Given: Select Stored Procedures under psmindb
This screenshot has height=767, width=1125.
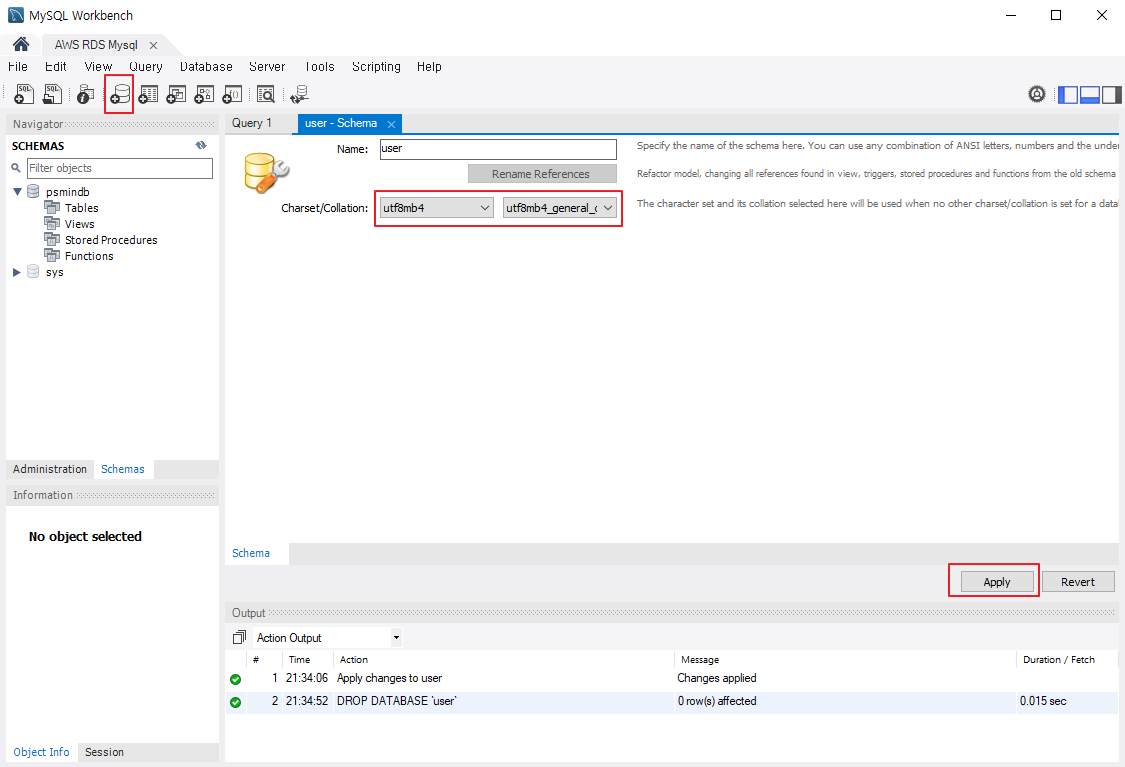Looking at the screenshot, I should 111,240.
